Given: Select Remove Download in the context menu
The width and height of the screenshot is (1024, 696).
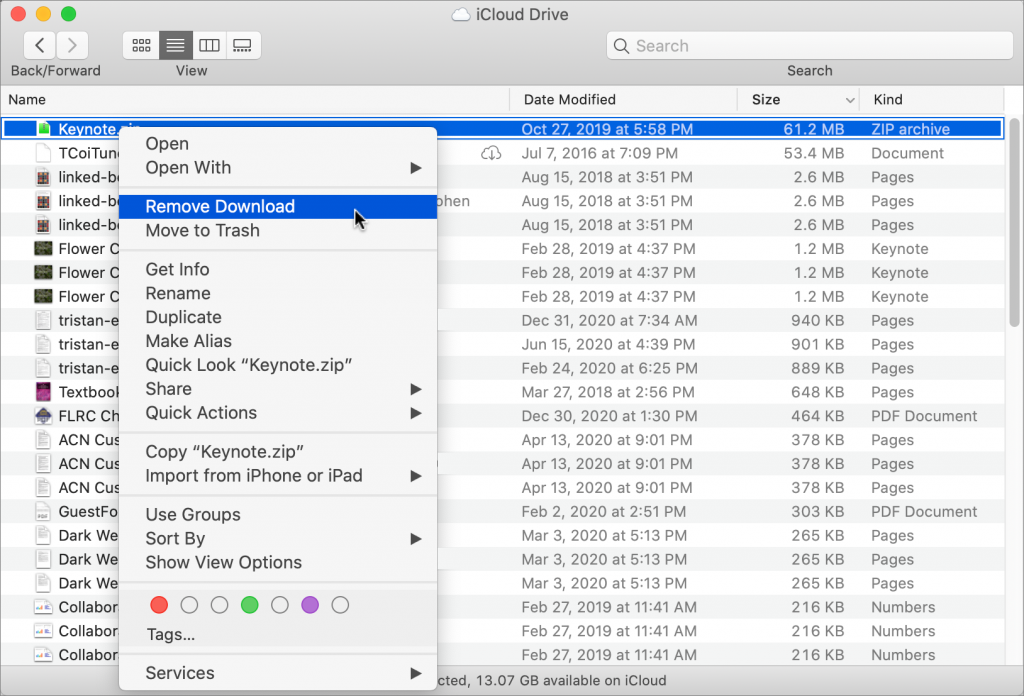Looking at the screenshot, I should coord(278,206).
